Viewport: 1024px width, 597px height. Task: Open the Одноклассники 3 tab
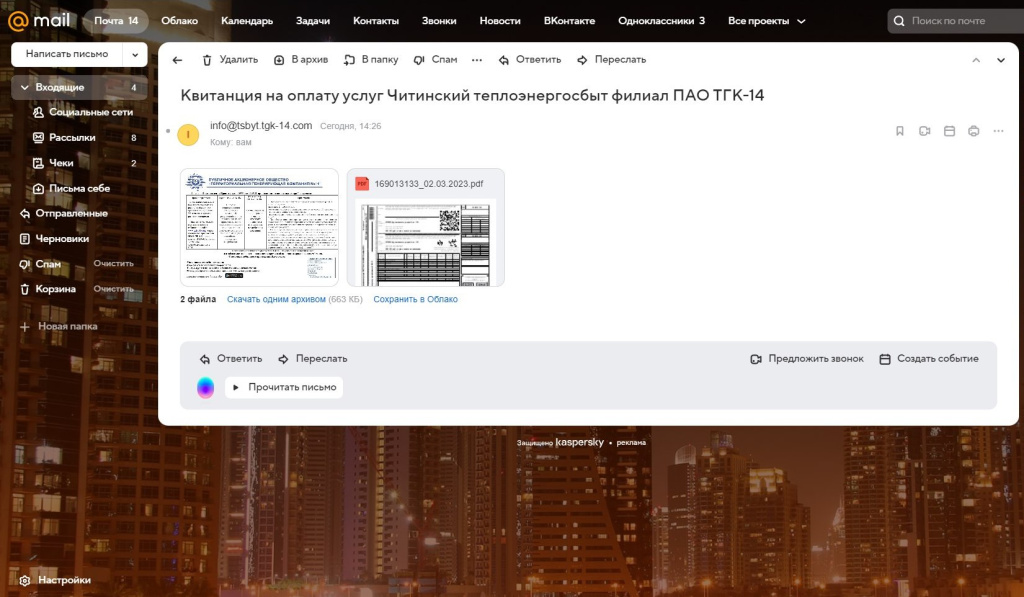[x=662, y=21]
